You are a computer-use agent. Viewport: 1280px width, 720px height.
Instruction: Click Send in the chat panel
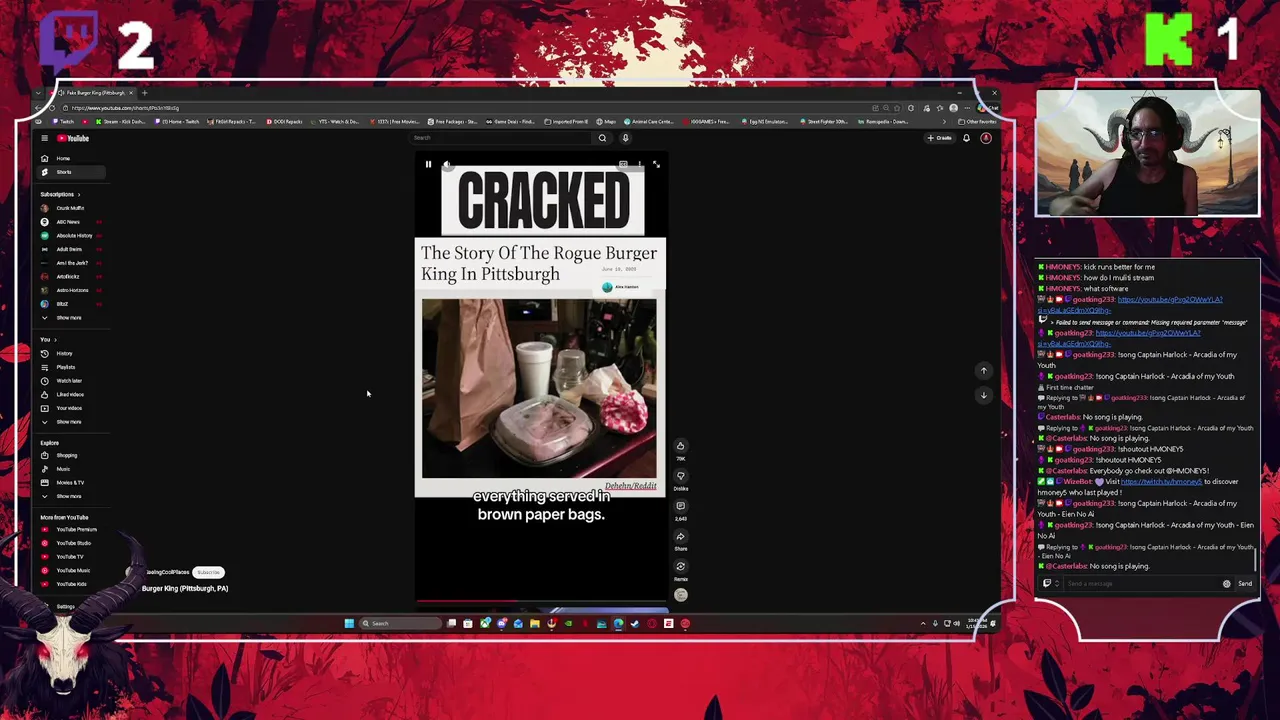[1245, 584]
